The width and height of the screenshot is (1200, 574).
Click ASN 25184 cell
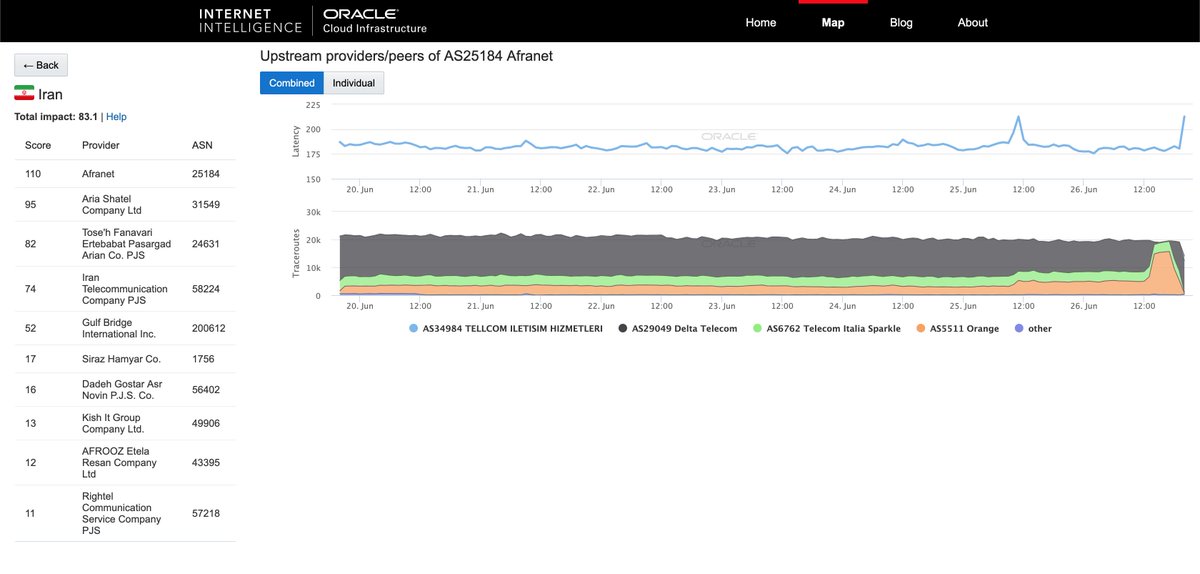(x=205, y=173)
